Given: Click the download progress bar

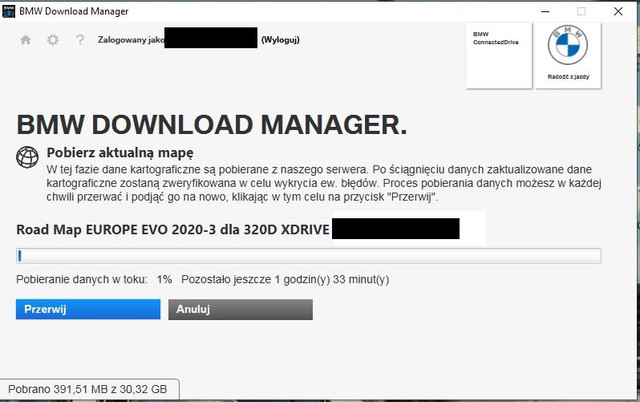Looking at the screenshot, I should 309,256.
